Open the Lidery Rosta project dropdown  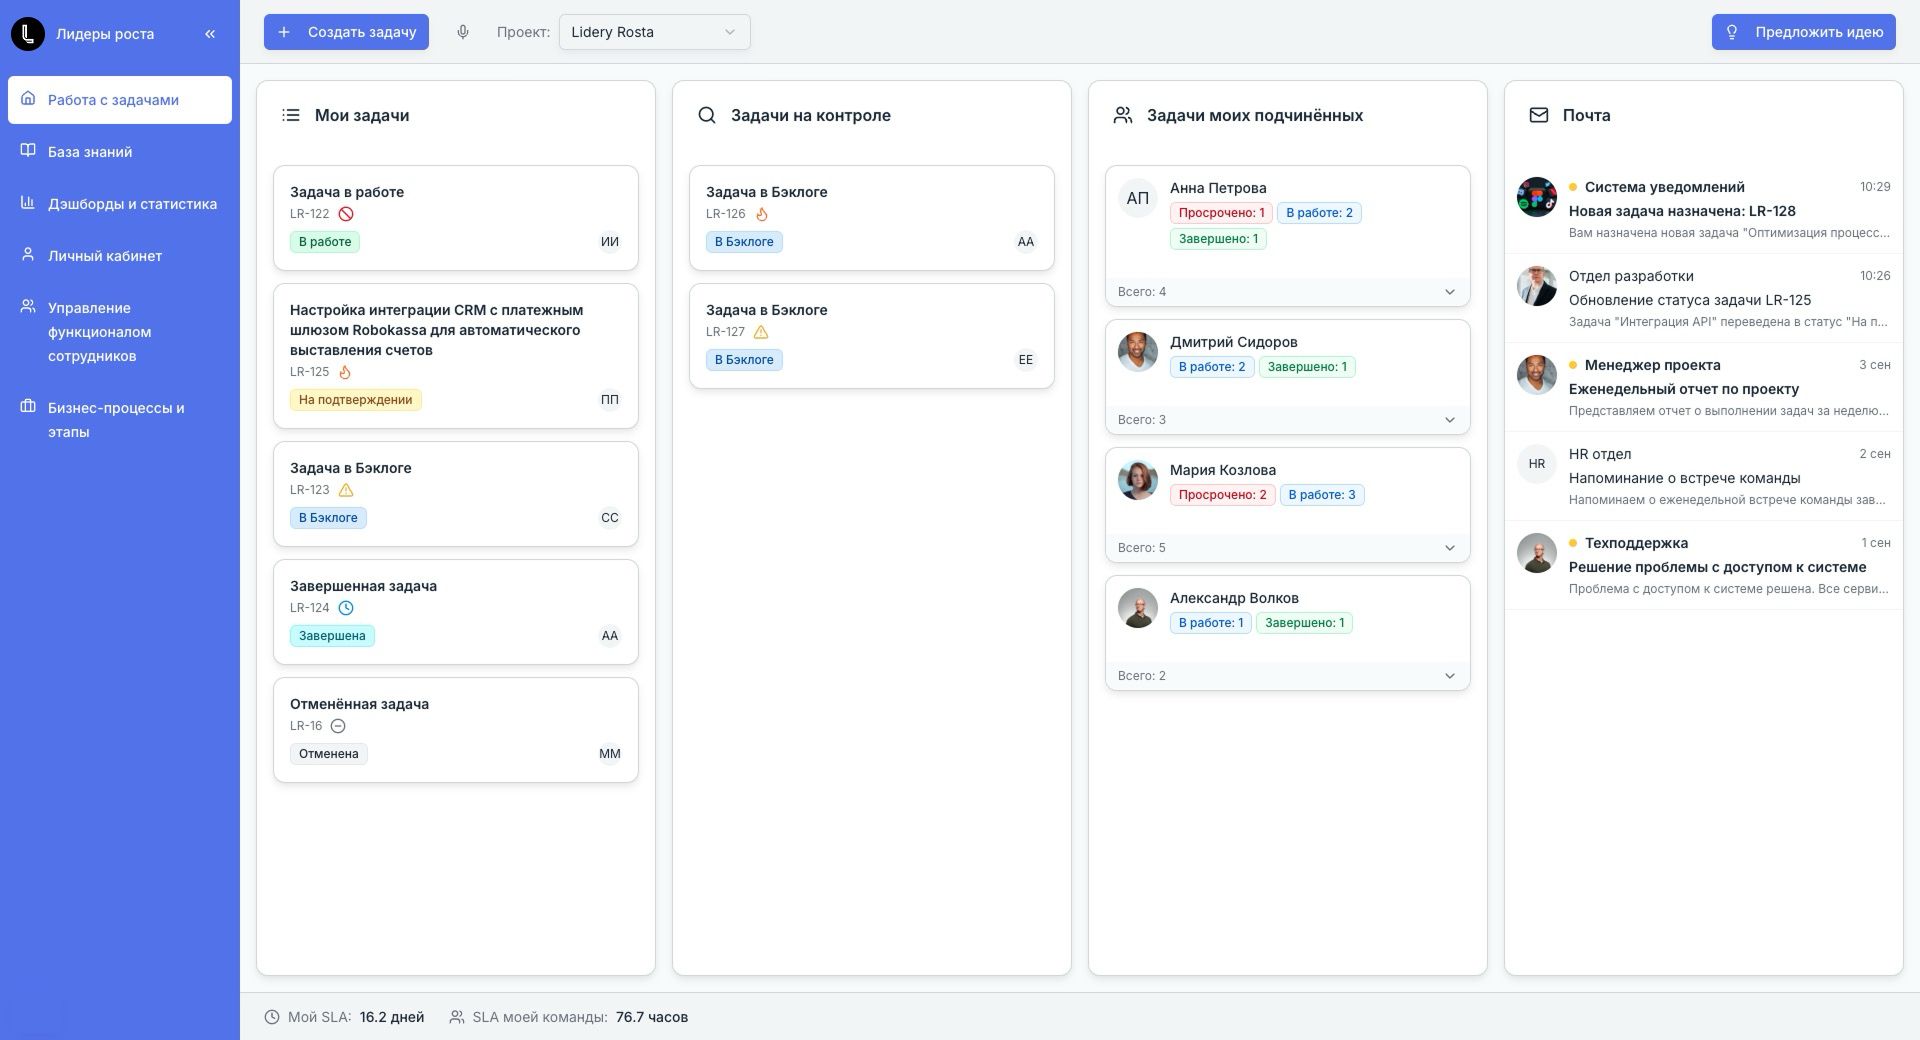pyautogui.click(x=654, y=32)
